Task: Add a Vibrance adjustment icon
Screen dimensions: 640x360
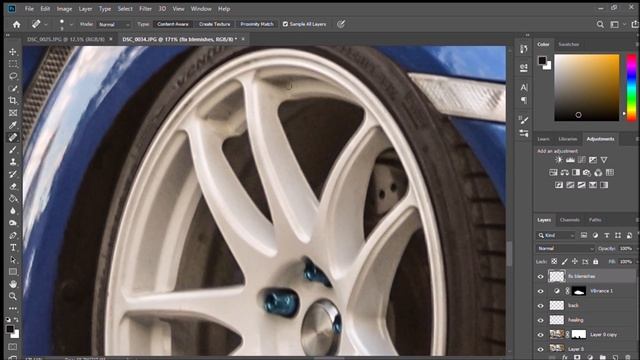Action: point(604,160)
